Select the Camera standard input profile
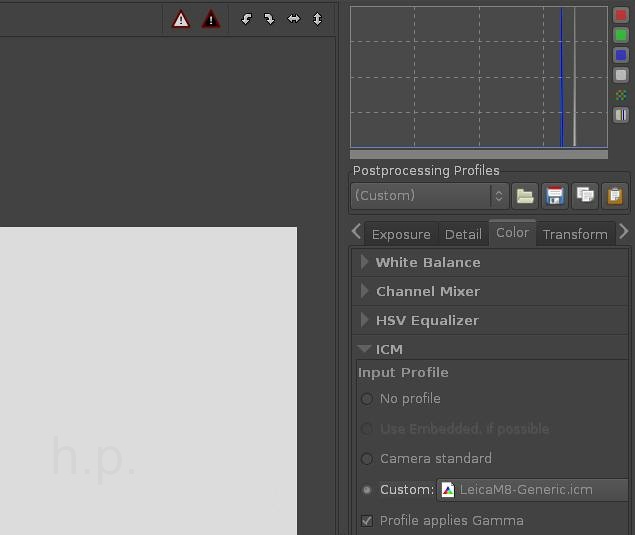The height and width of the screenshot is (535, 635). [367, 459]
